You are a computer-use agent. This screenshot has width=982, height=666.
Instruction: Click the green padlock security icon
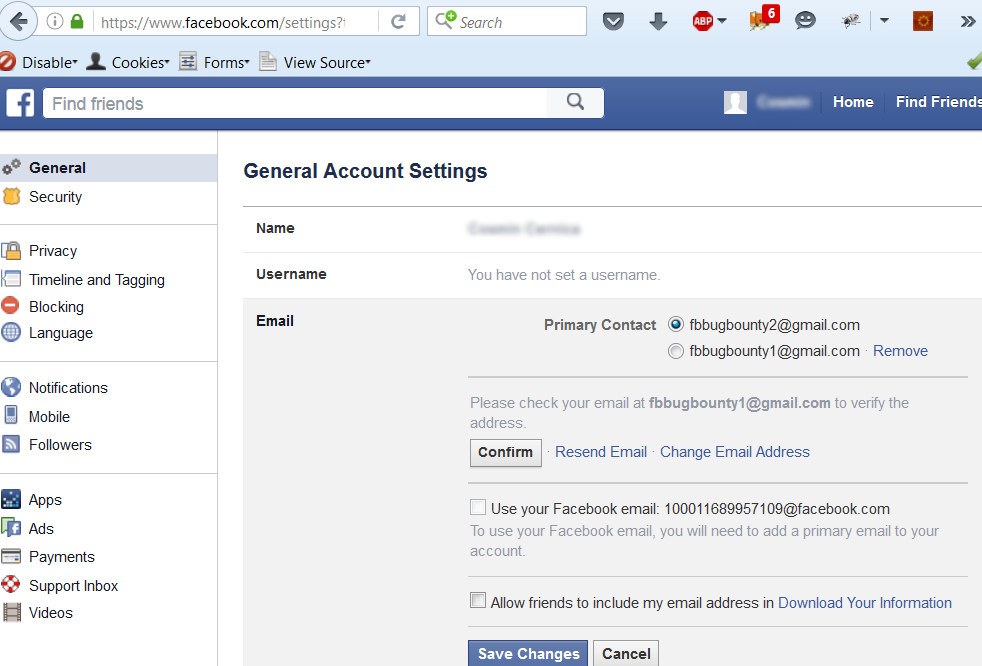[77, 22]
